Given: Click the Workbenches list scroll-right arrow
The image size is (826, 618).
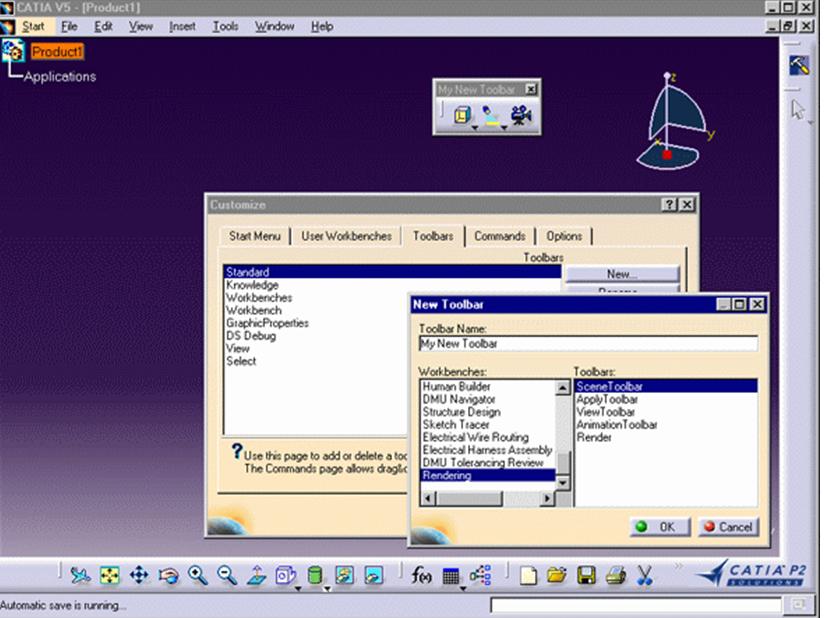Looking at the screenshot, I should coord(548,498).
